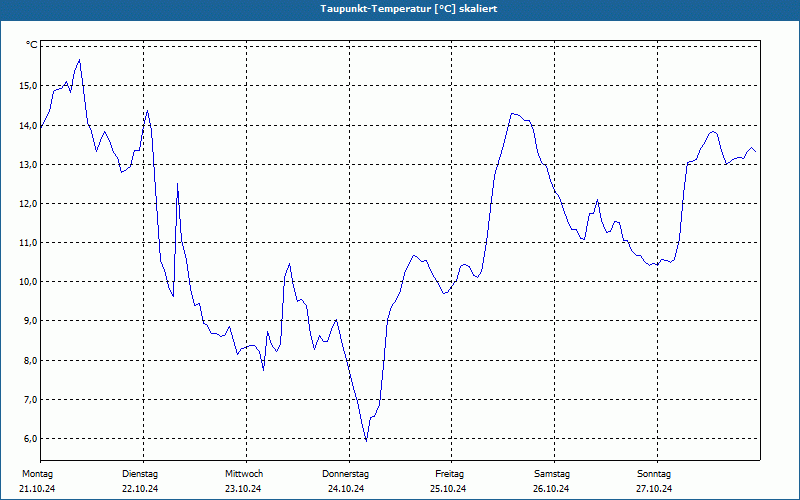
Task: Click the Freitag day label
Action: tap(449, 474)
